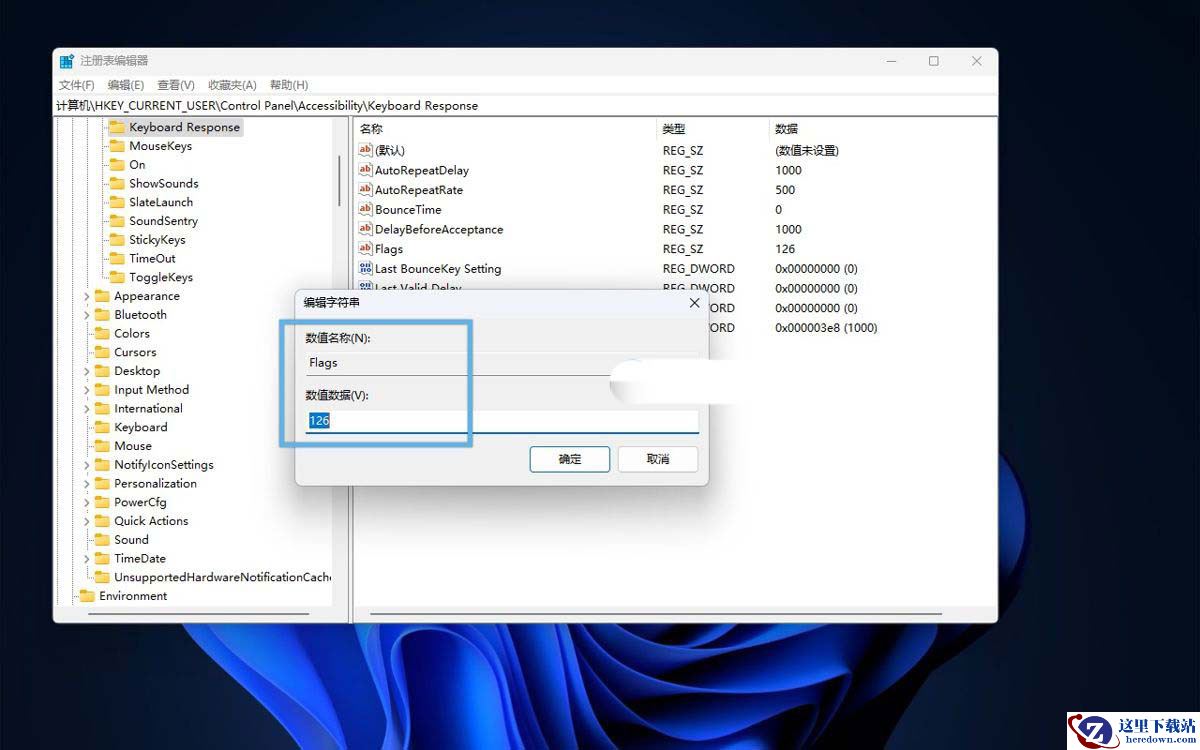The width and height of the screenshot is (1200, 750).
Task: Select the Last BounceKey Setting entry
Action: 438,268
